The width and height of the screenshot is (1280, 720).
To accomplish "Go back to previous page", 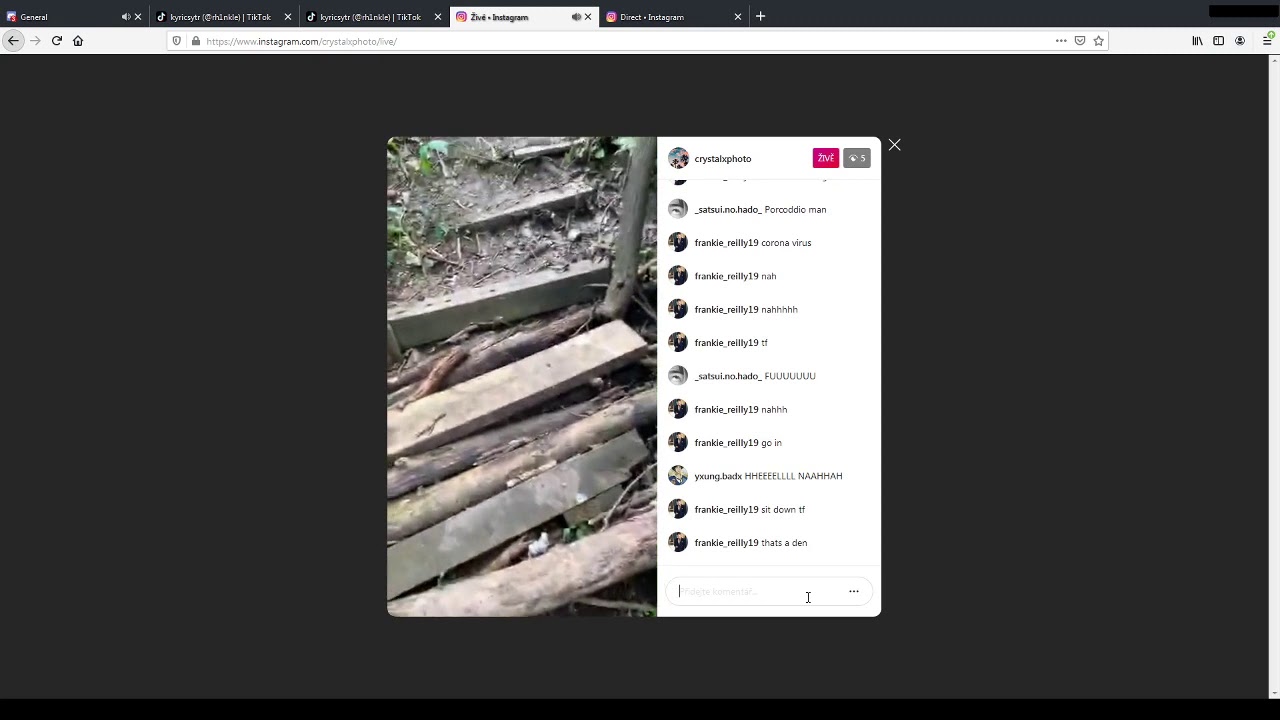I will [13, 40].
